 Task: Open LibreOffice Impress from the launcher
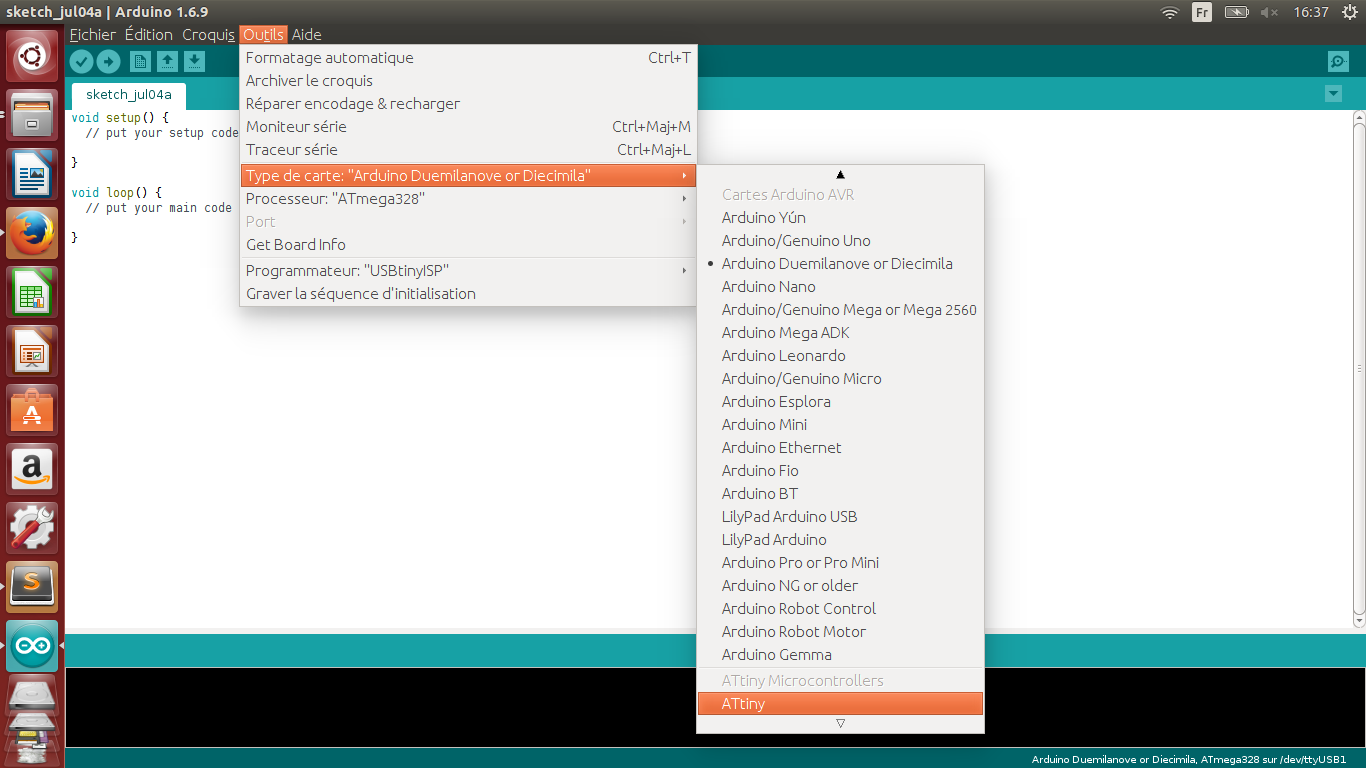pos(34,352)
